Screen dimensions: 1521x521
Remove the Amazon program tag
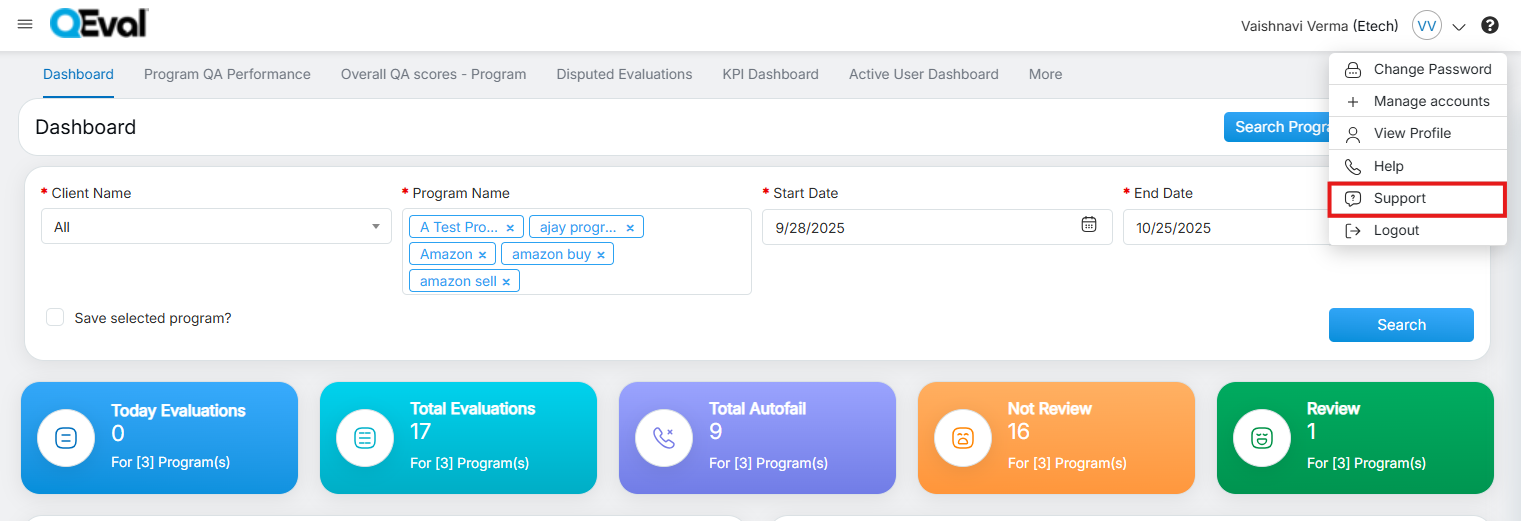click(x=482, y=255)
